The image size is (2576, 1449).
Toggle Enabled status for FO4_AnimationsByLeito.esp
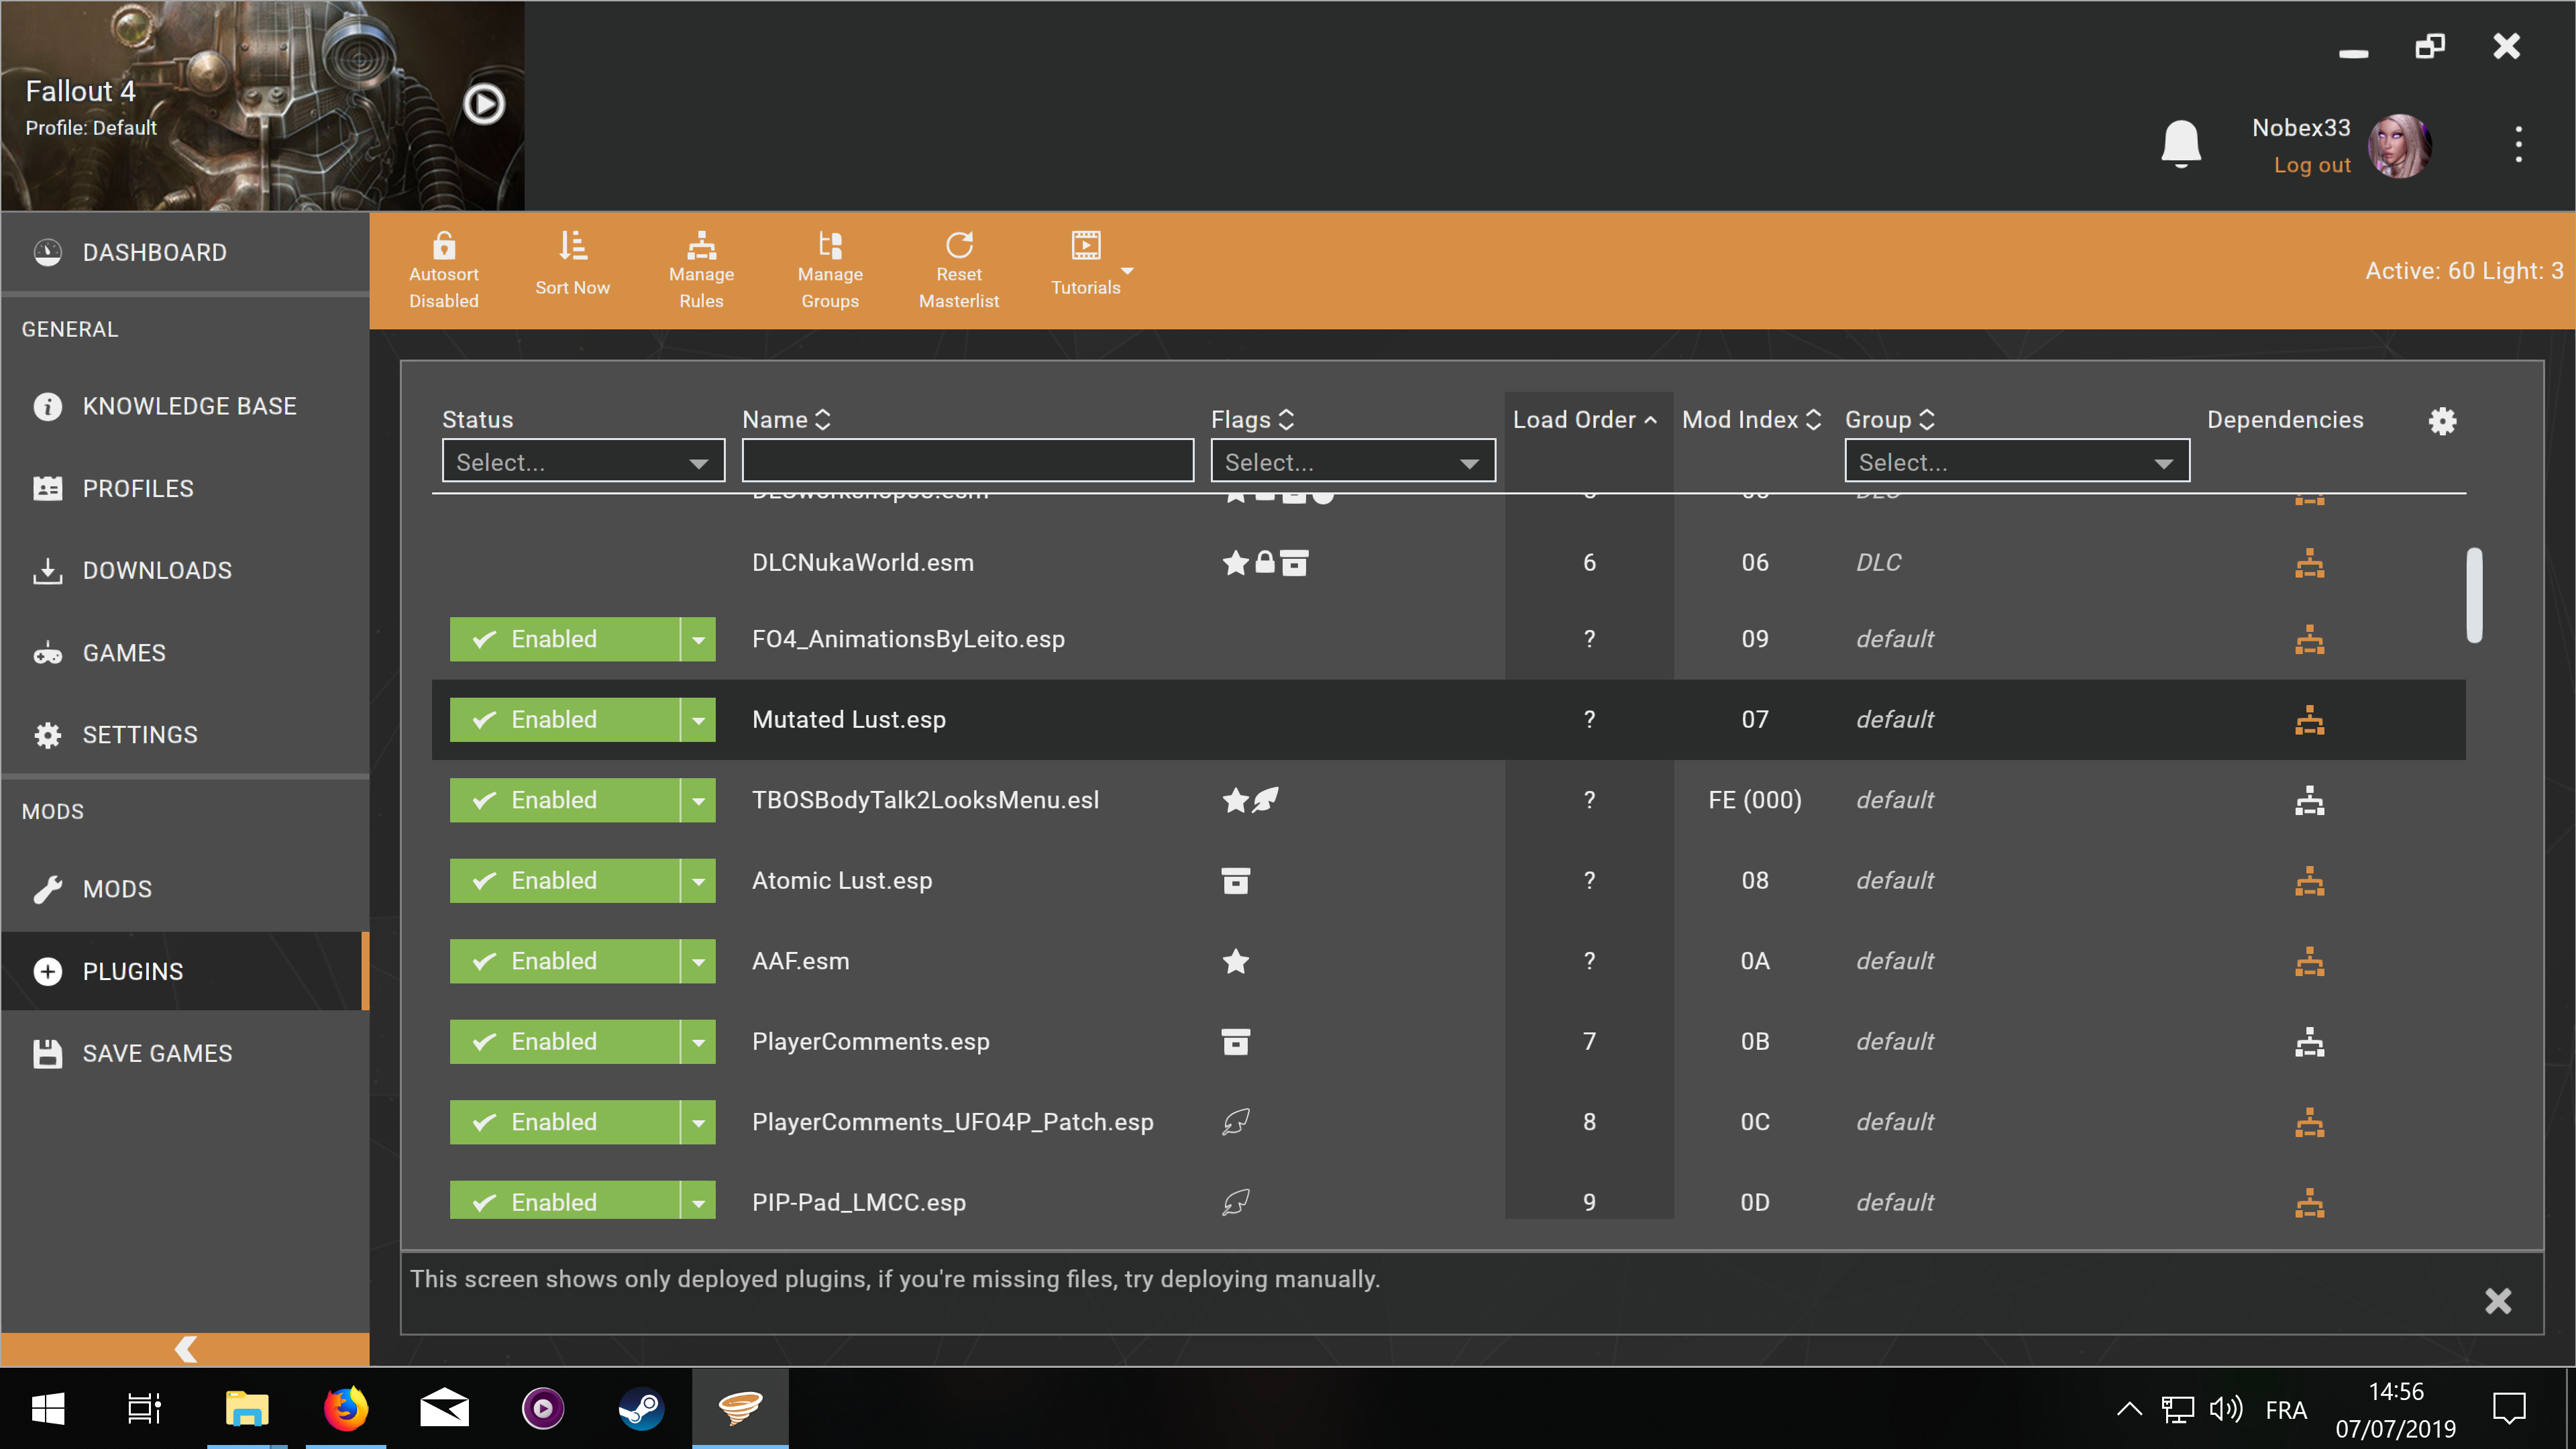point(564,639)
